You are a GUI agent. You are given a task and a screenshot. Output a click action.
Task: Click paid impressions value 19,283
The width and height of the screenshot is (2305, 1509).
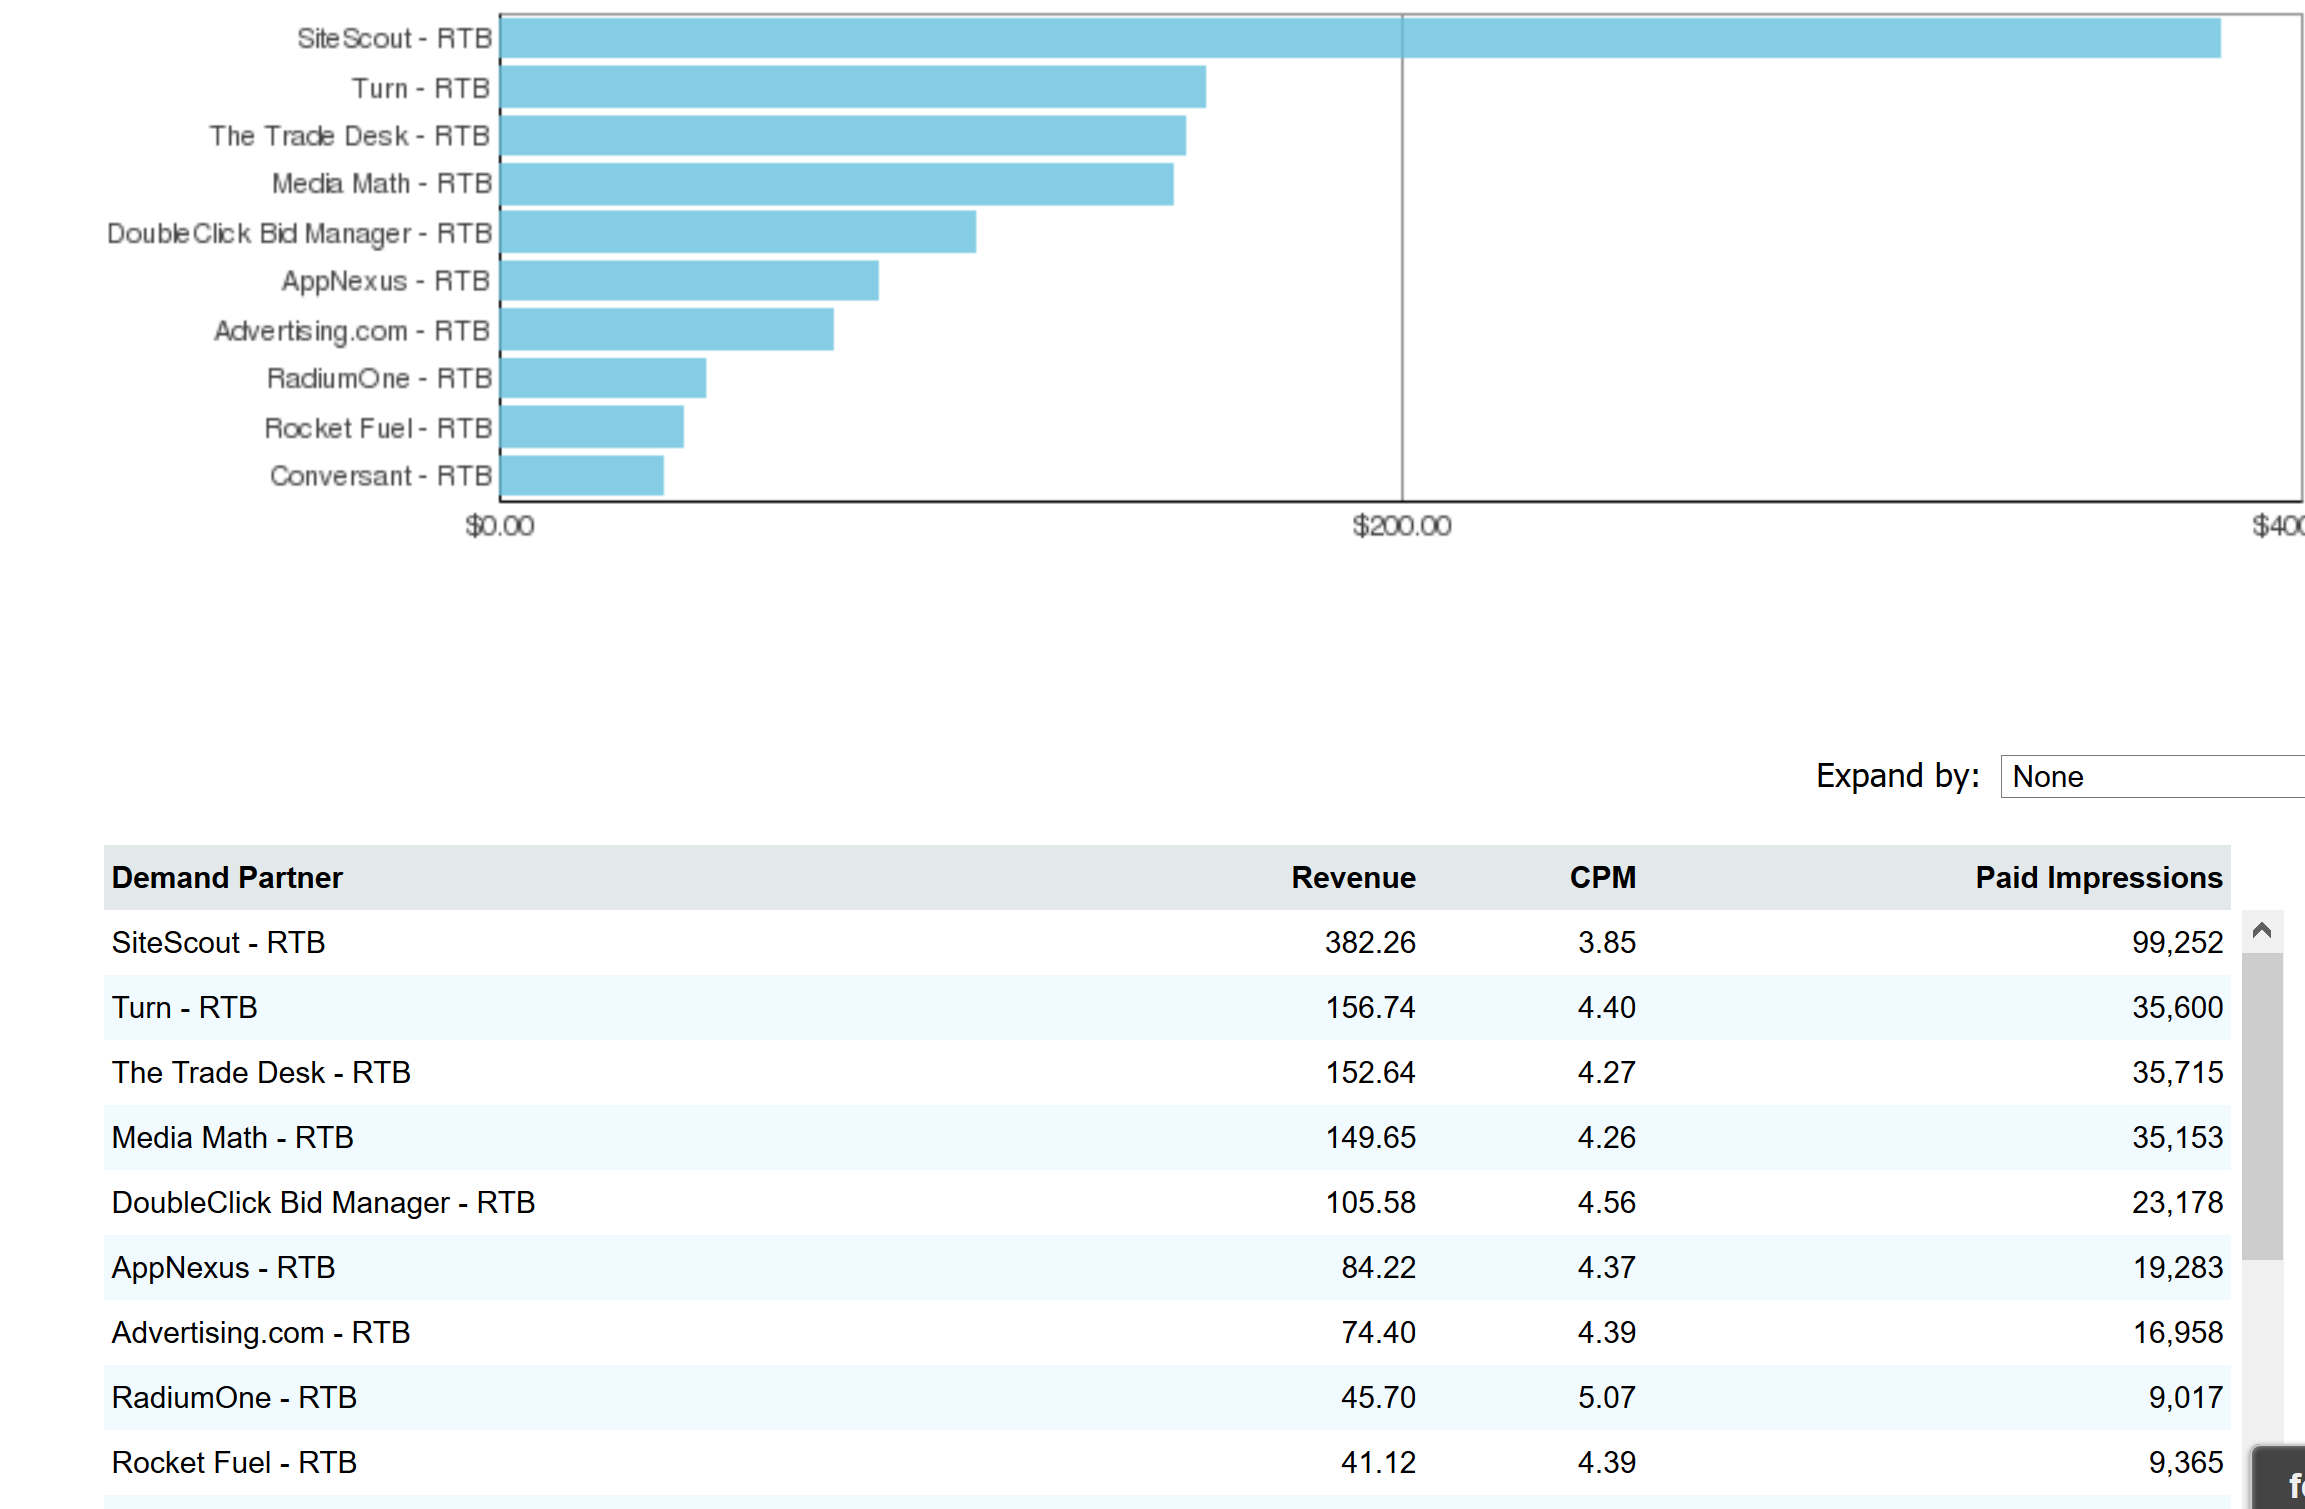2177,1267
